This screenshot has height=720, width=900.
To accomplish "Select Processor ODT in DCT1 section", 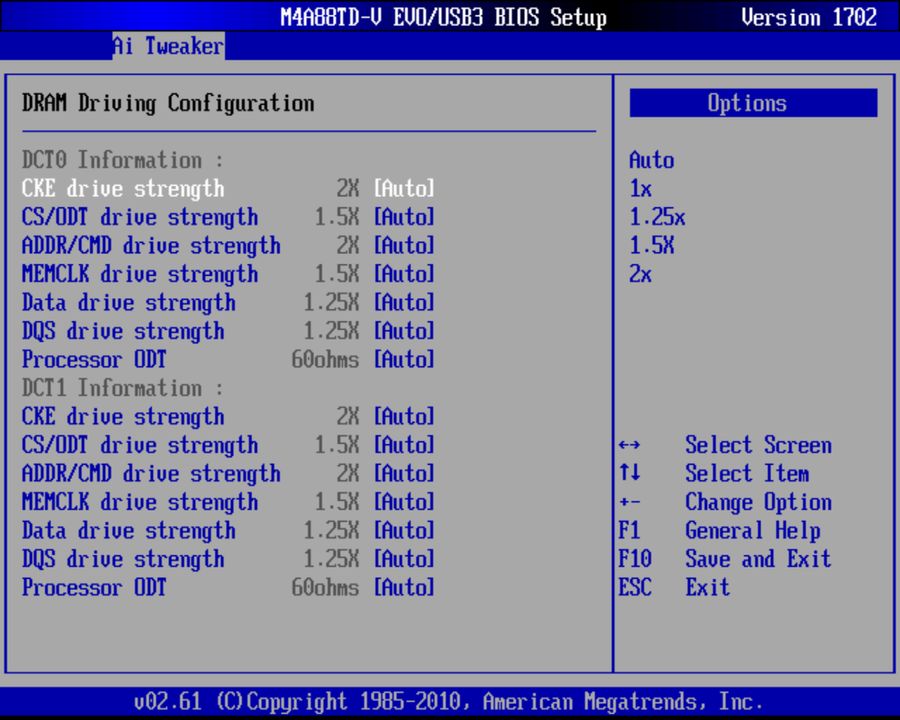I will pos(94,587).
